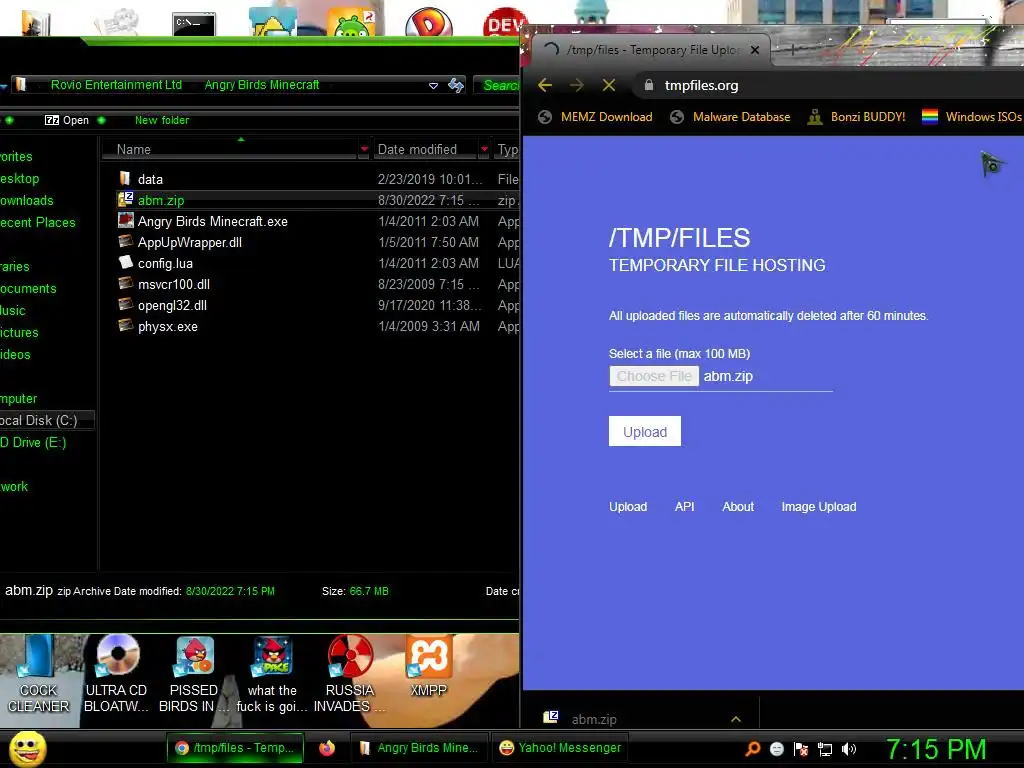Select AppUpWrapper.dll in file list

coord(189,242)
